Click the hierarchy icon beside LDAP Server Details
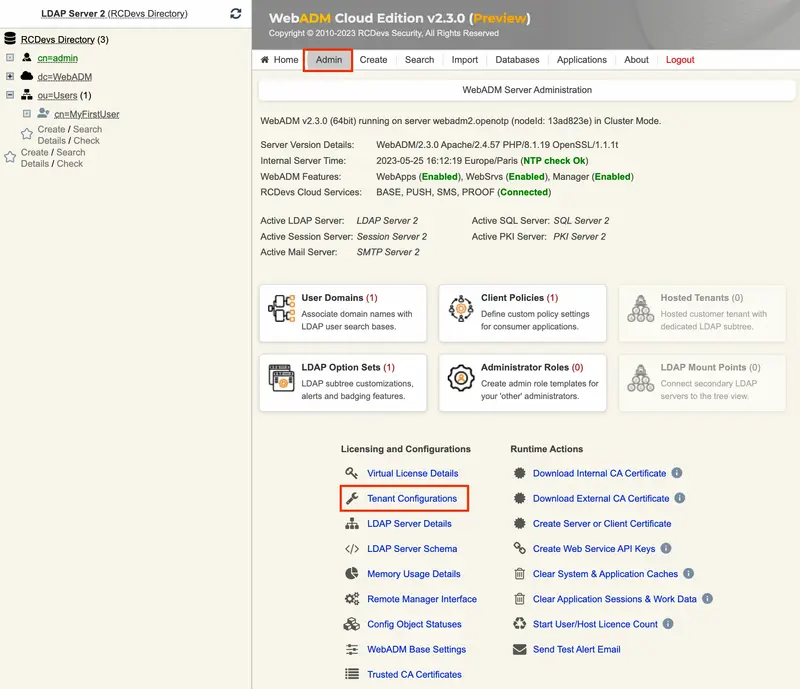Screen dimensions: 800x689 click(352, 523)
